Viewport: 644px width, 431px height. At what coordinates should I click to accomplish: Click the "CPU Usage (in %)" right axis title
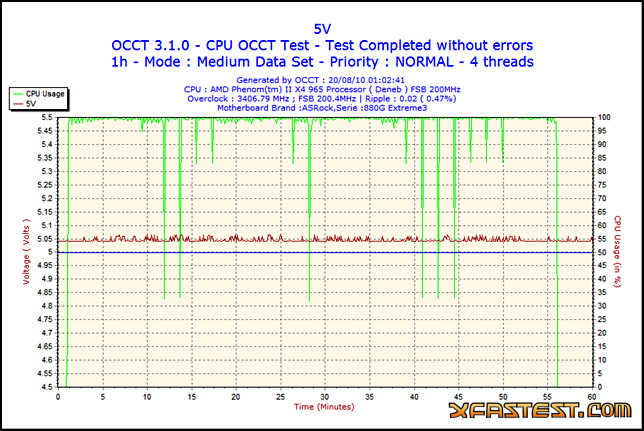tap(617, 251)
